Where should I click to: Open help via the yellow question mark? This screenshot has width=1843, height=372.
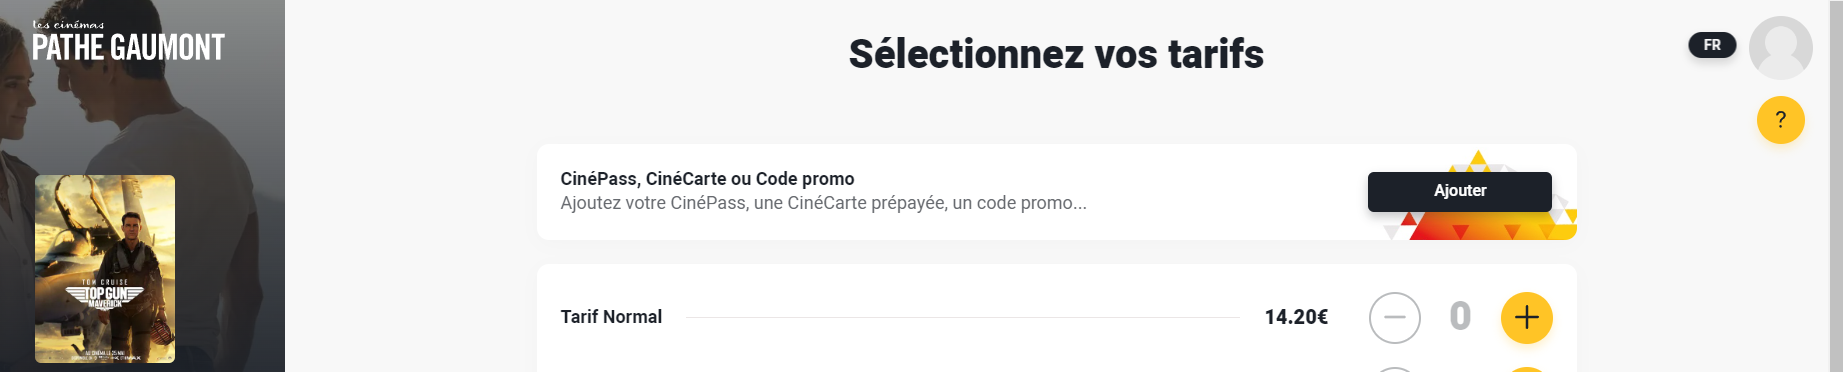[x=1780, y=120]
